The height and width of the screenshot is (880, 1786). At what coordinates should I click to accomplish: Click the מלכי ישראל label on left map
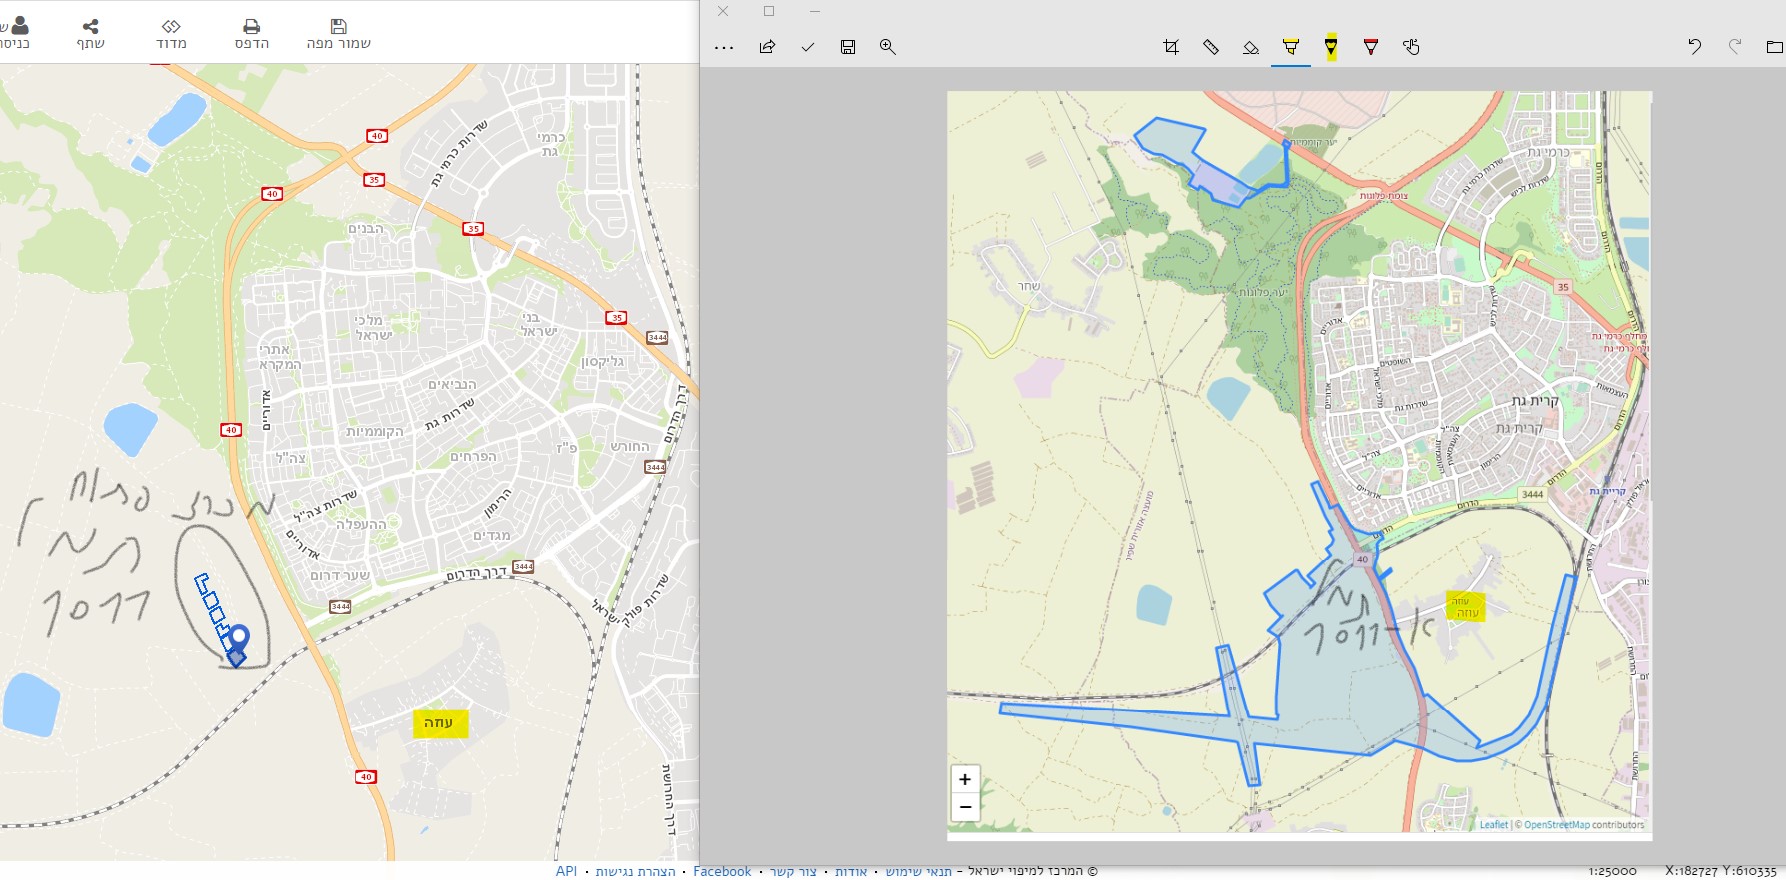coord(373,328)
